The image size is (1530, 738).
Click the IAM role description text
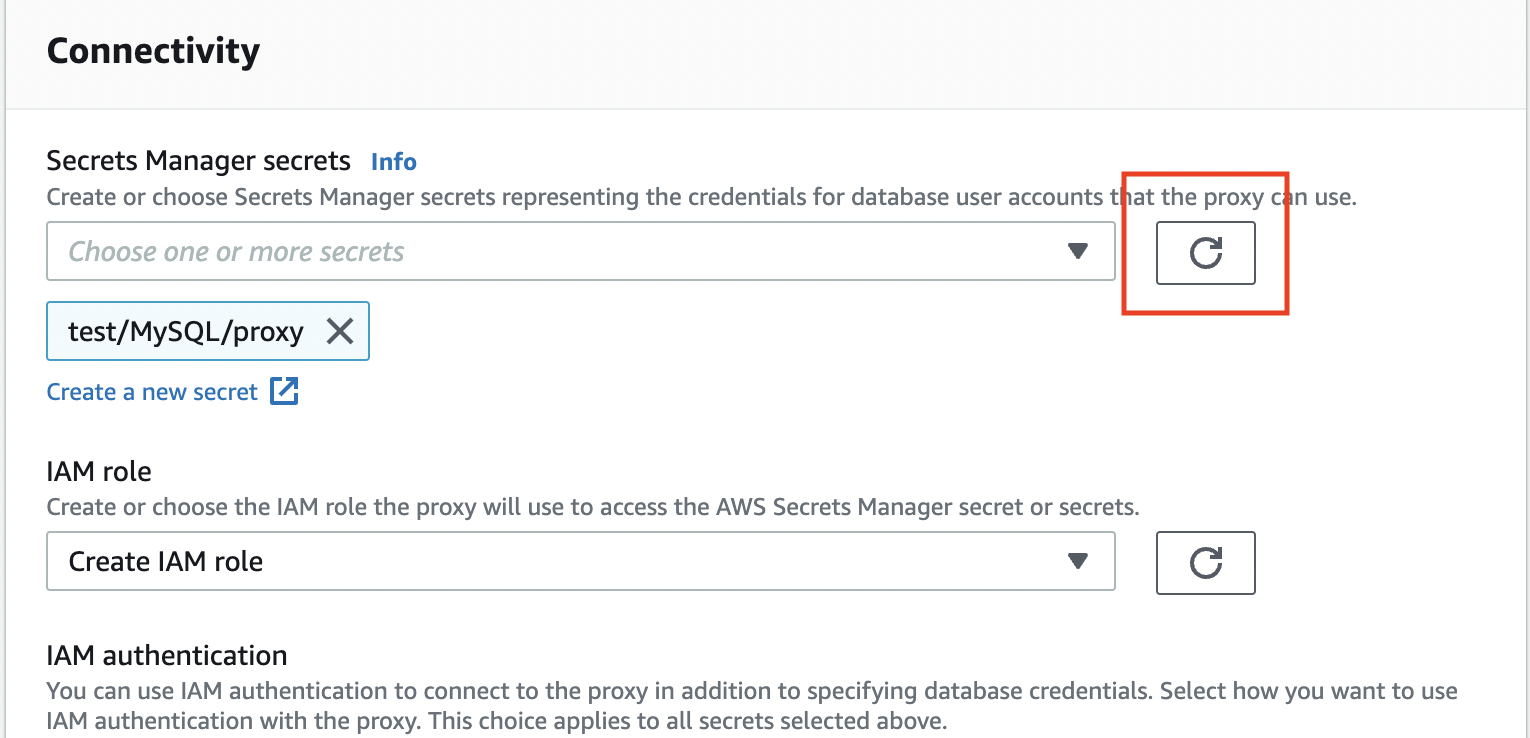coord(592,507)
